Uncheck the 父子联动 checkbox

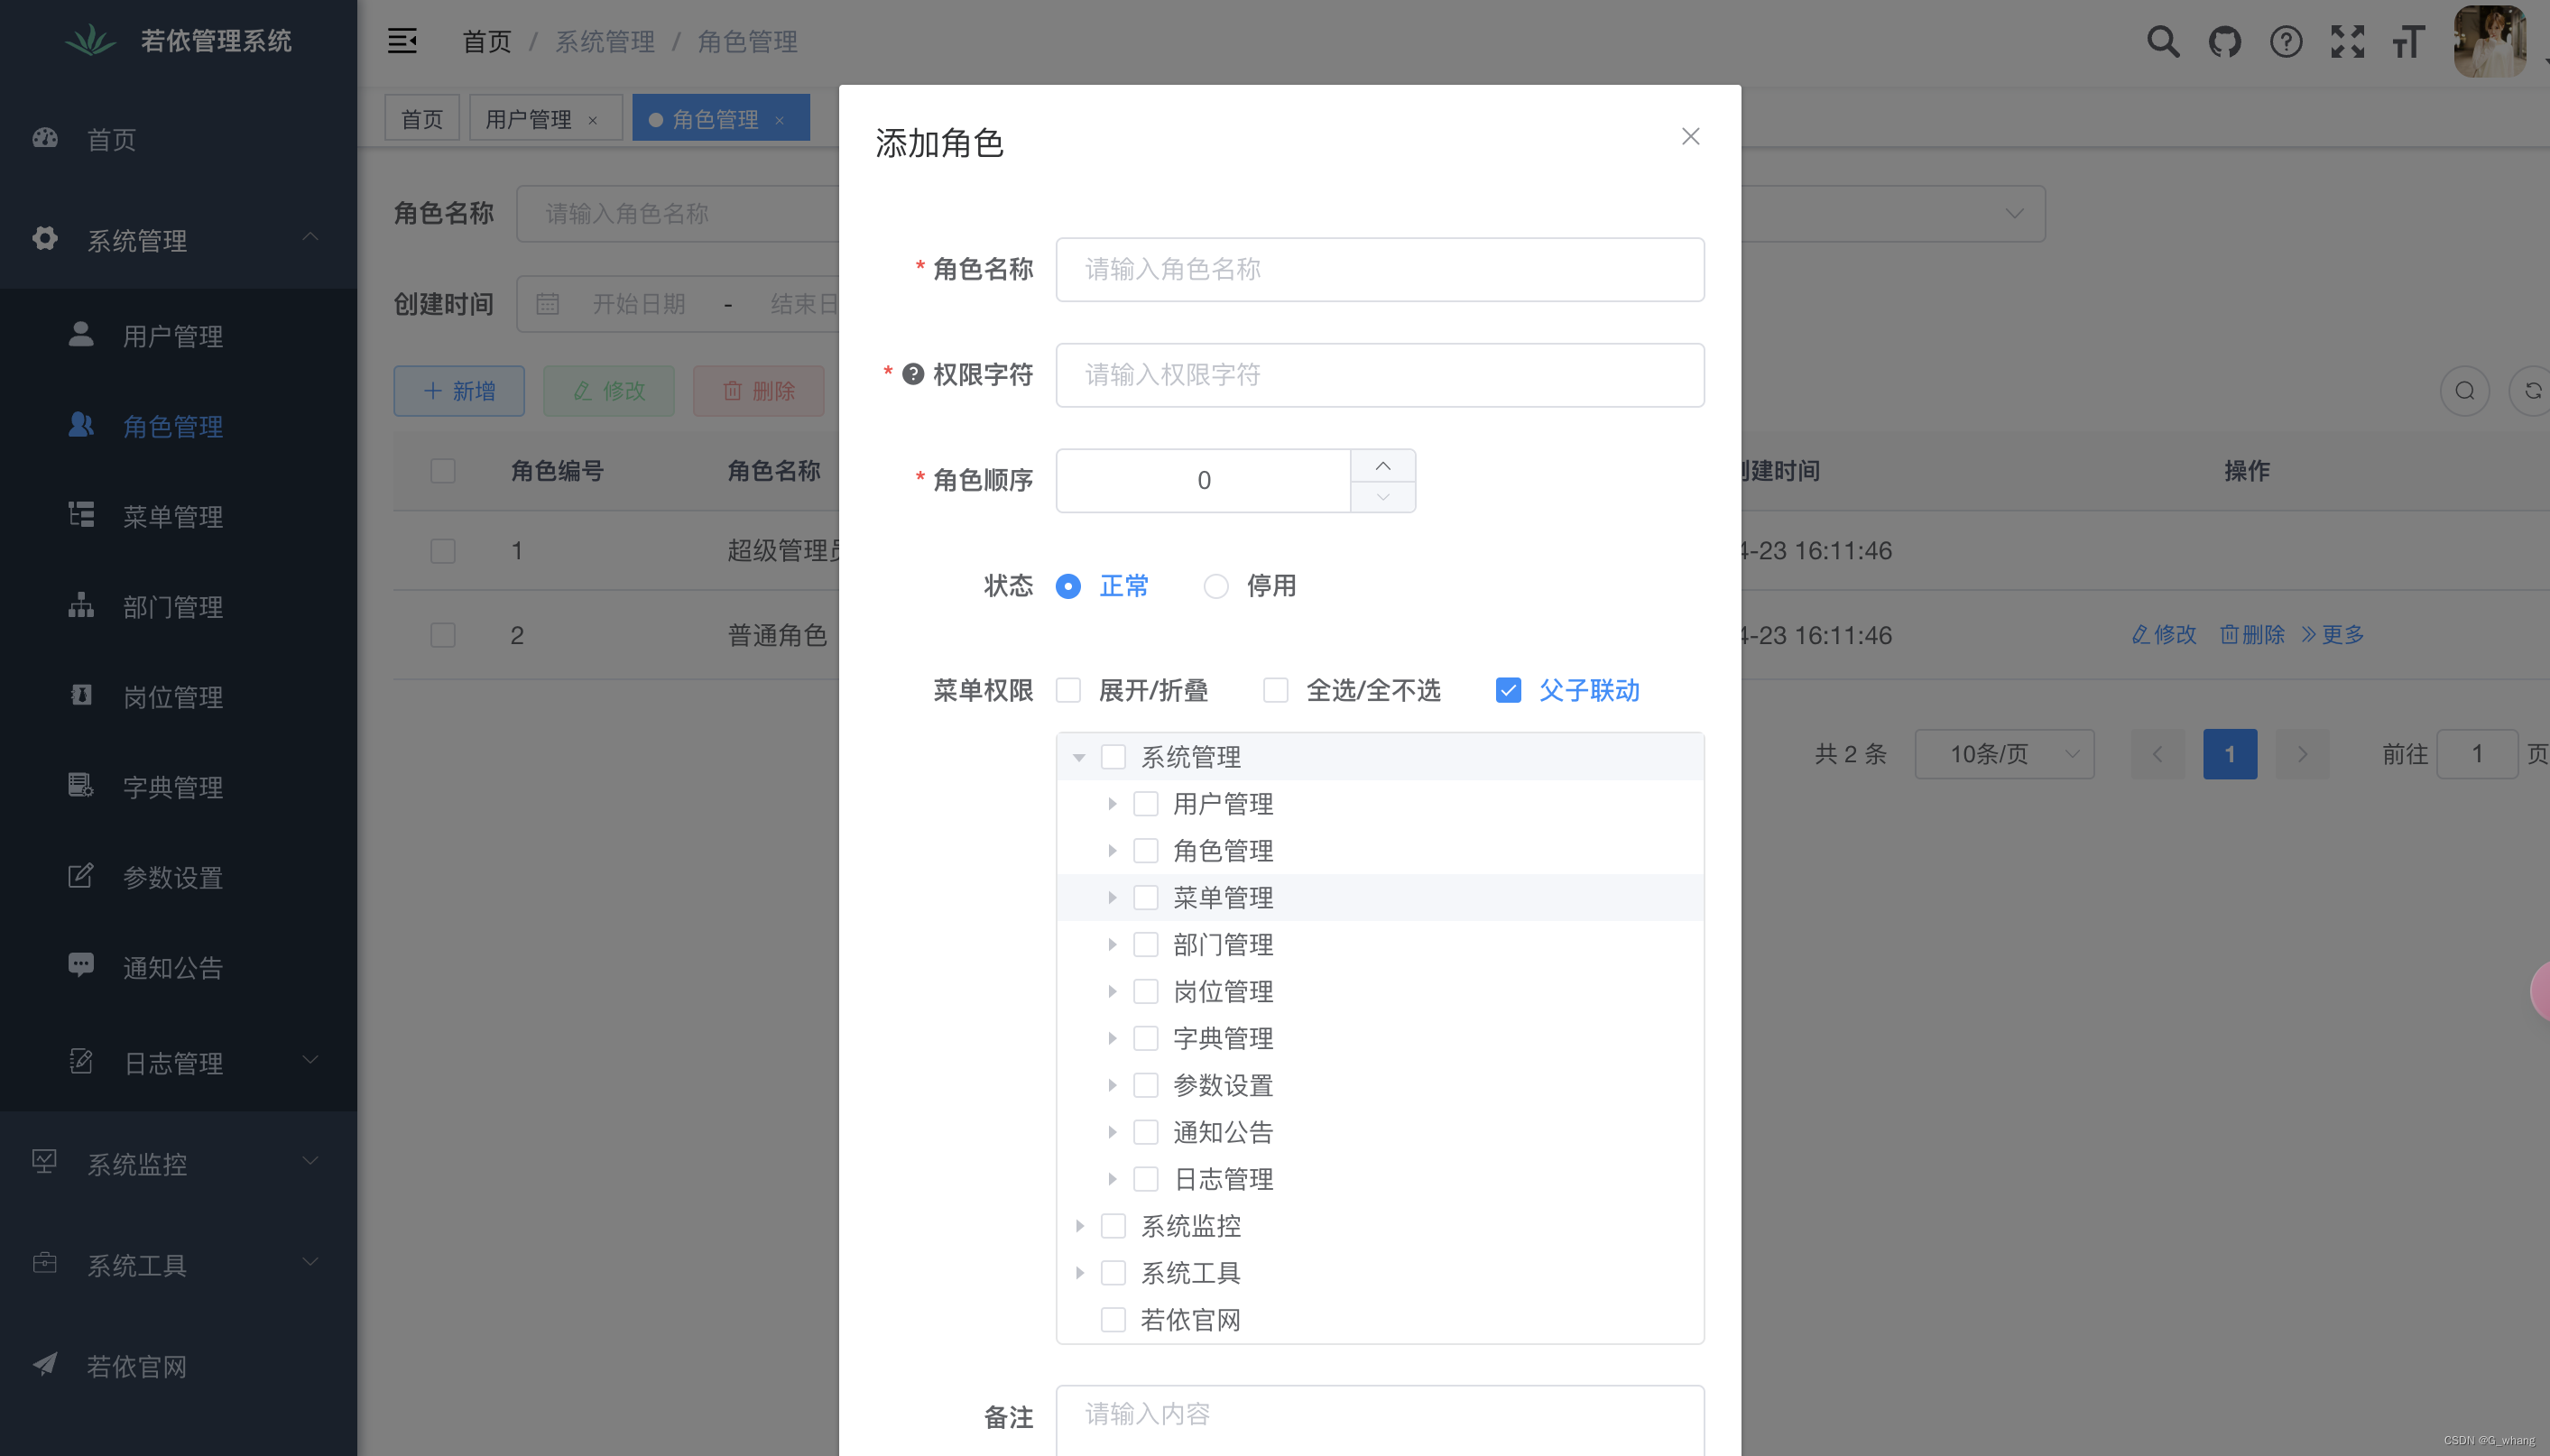click(x=1507, y=690)
